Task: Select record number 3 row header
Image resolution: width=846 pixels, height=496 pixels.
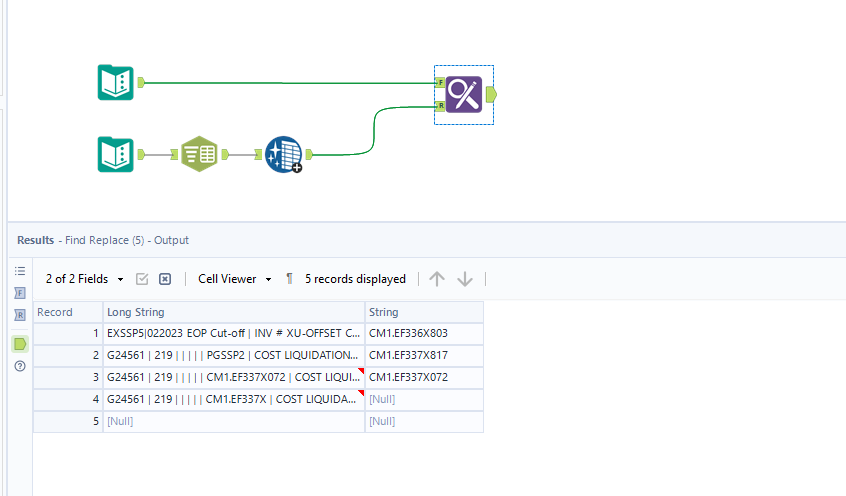Action: [x=68, y=377]
